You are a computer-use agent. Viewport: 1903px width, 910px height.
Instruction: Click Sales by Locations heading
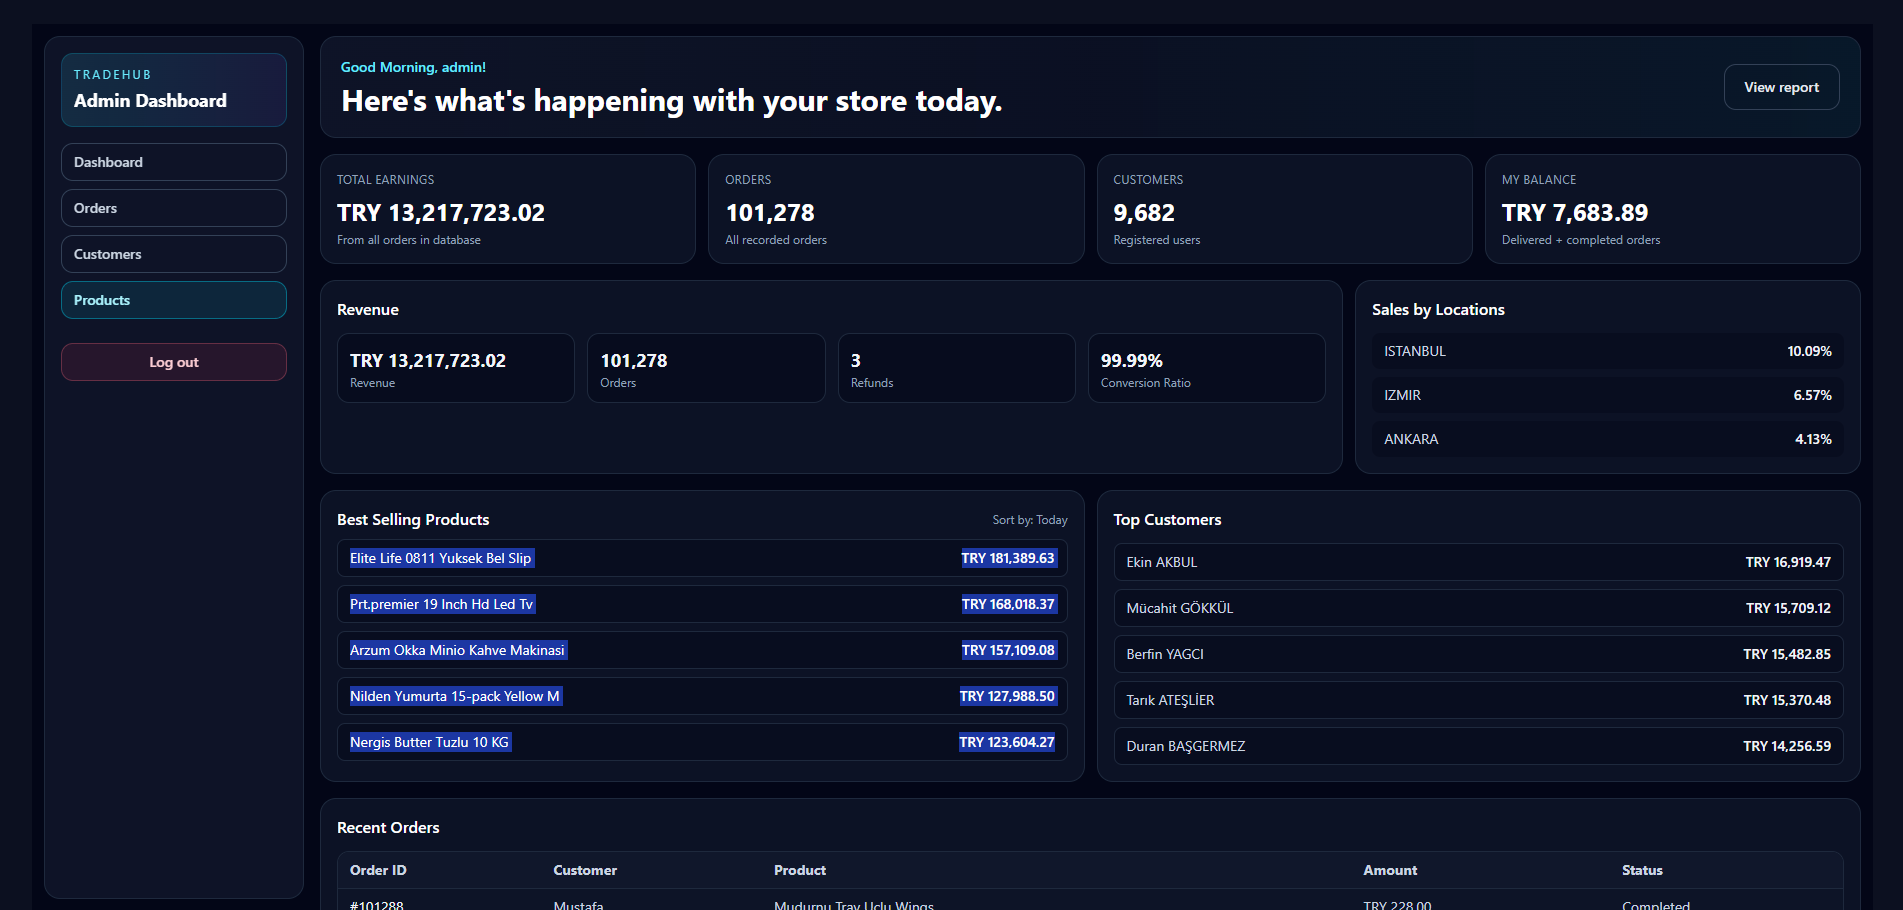point(1438,310)
